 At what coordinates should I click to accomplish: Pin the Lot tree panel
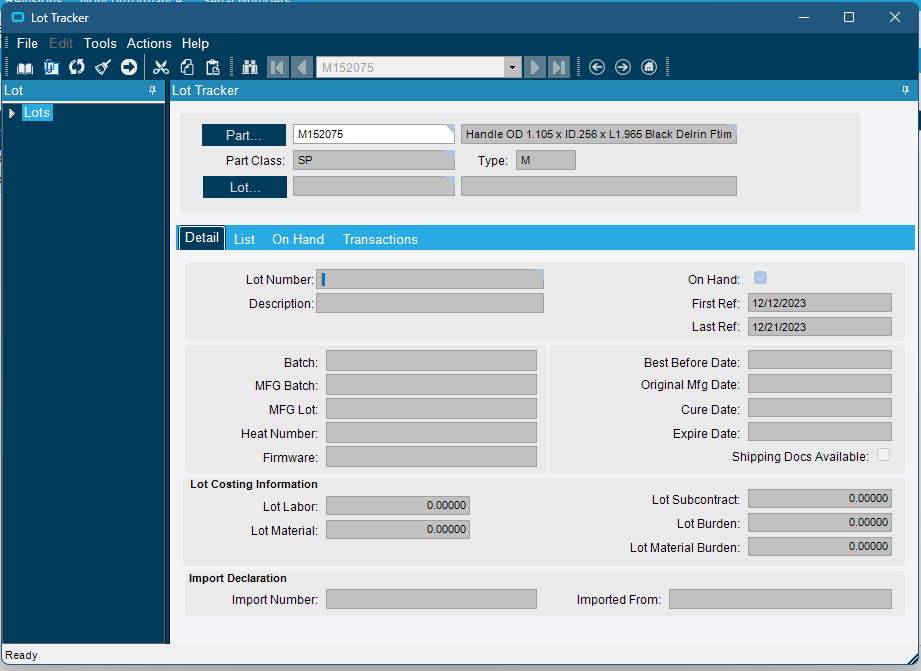[153, 90]
